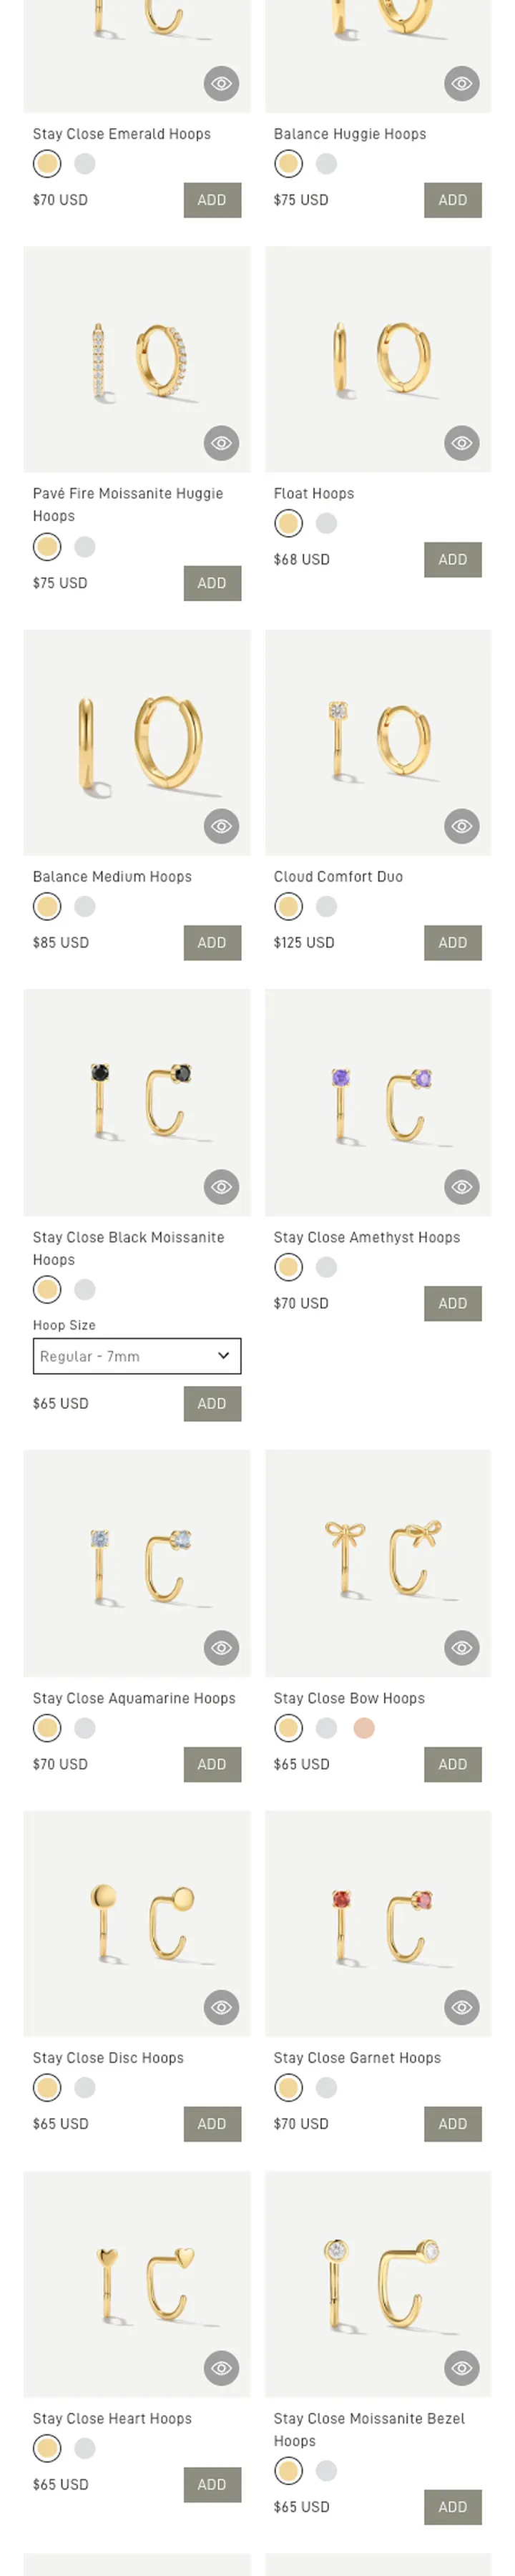Open quick view for Stay Close Garnet Hoops
Viewport: 515px width, 2576px height.
tap(462, 2007)
